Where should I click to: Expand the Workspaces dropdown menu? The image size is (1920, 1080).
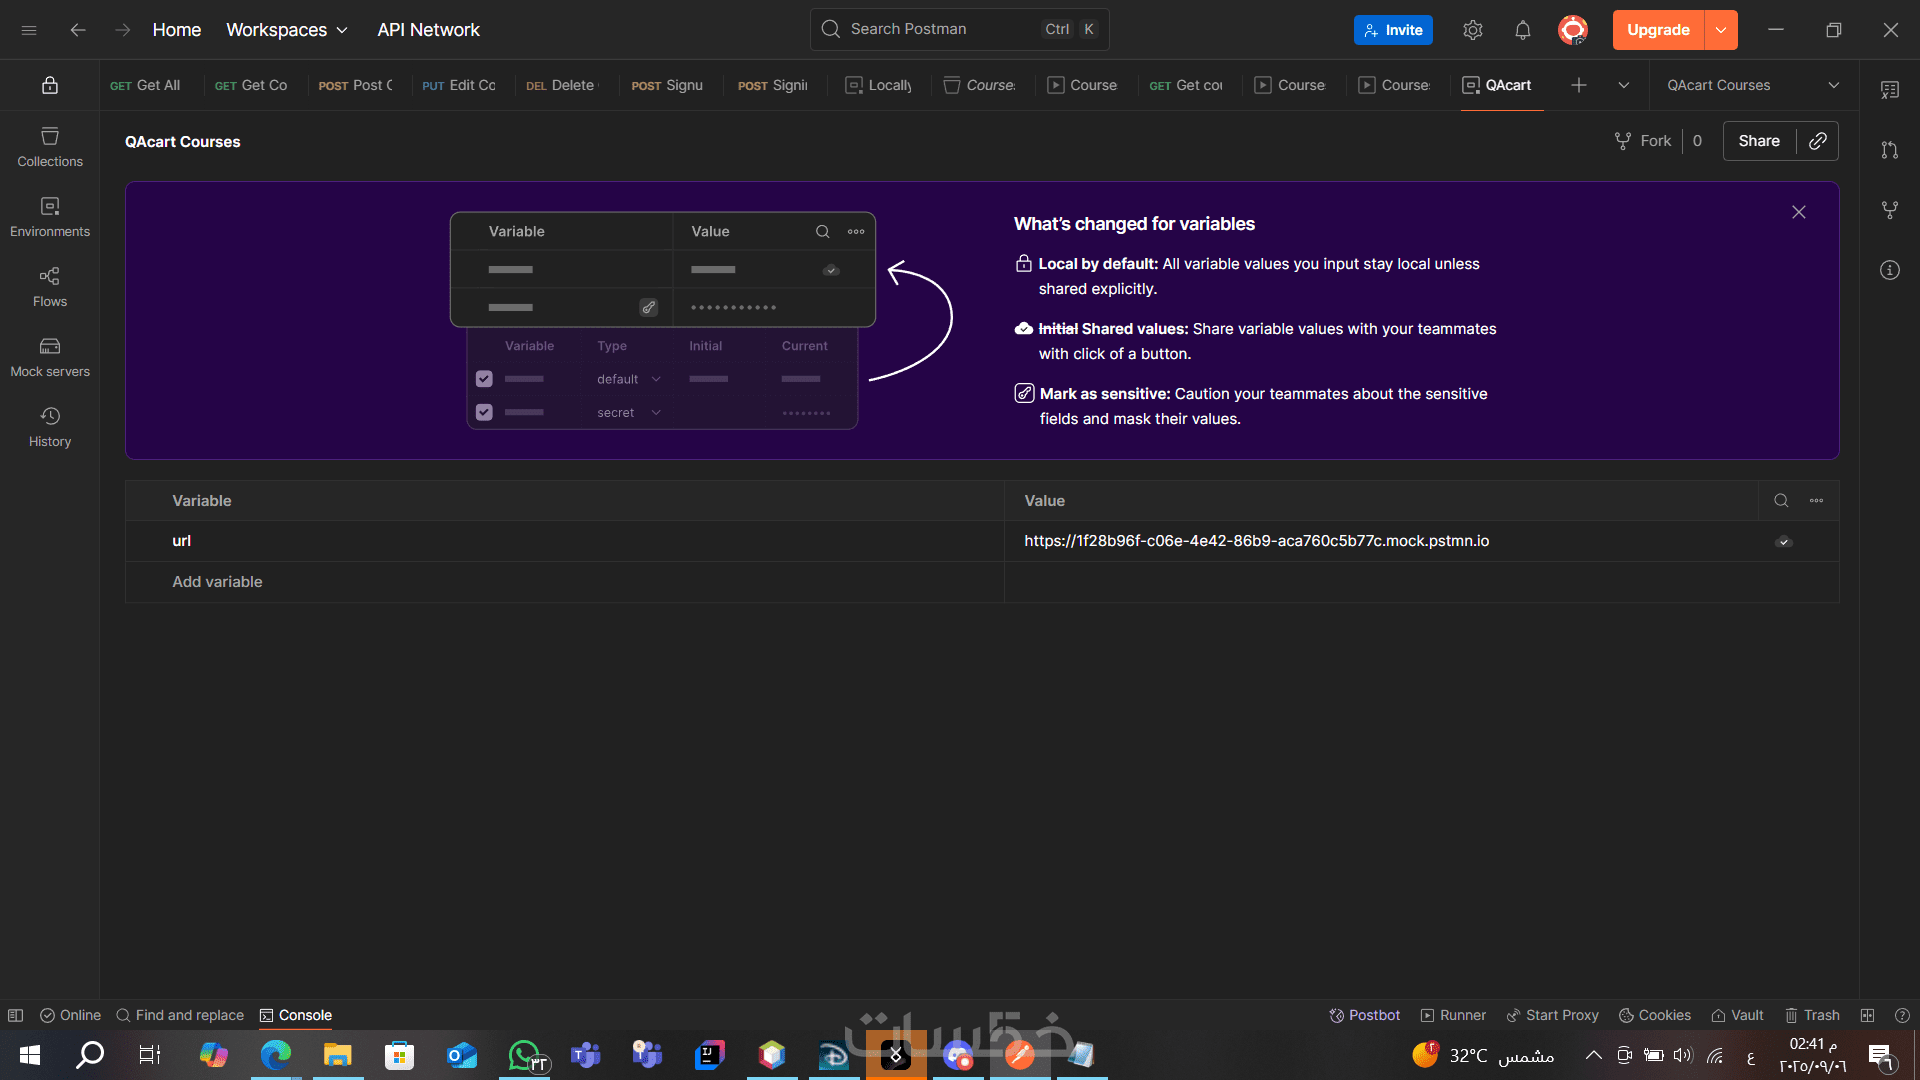tap(287, 30)
